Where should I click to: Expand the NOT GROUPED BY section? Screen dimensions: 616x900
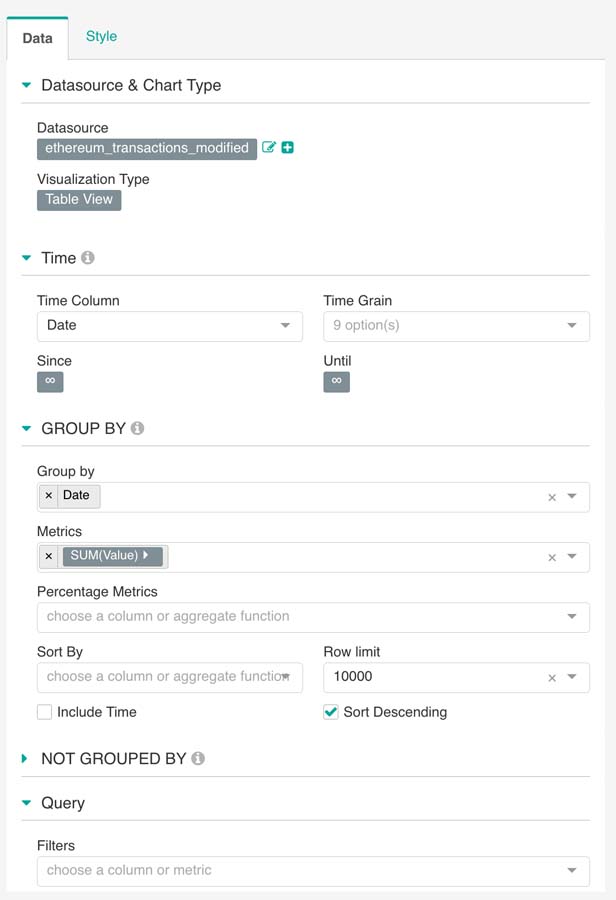(26, 759)
